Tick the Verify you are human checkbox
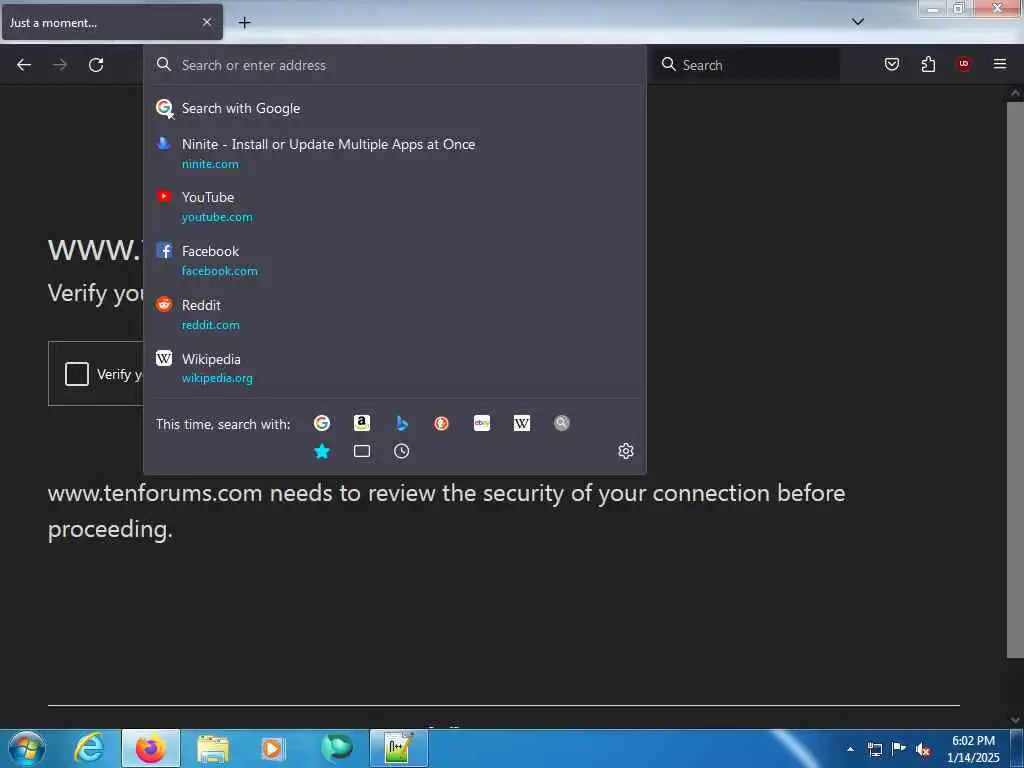The height and width of the screenshot is (768, 1024). click(77, 374)
